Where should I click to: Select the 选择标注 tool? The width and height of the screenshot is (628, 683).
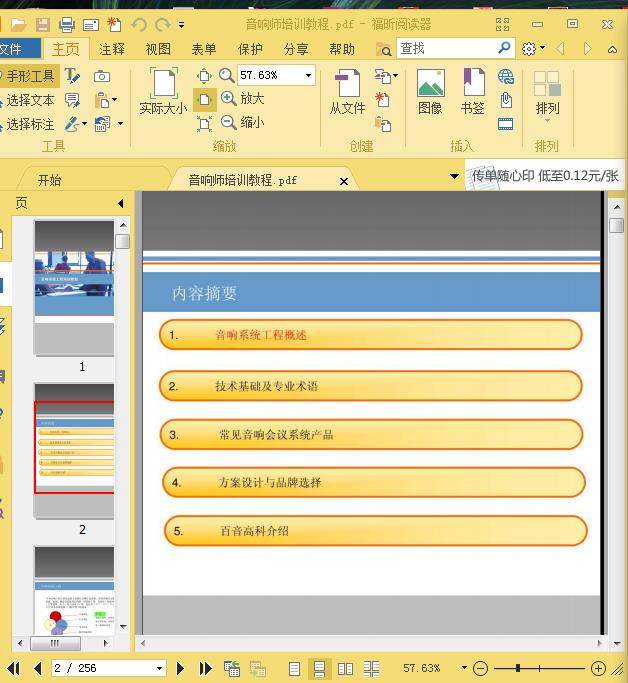click(x=28, y=124)
